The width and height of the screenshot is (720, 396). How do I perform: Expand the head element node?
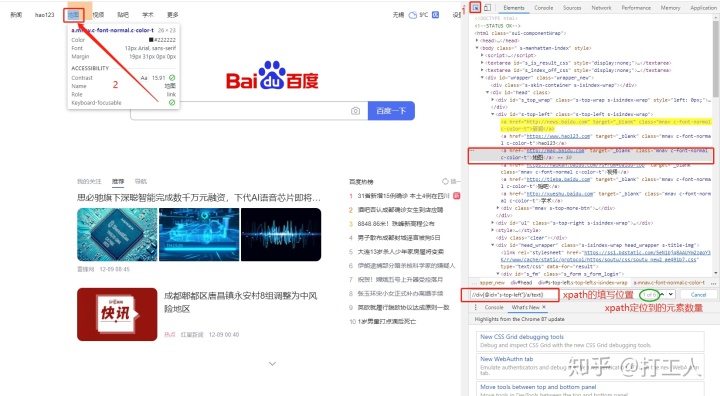coord(477,40)
